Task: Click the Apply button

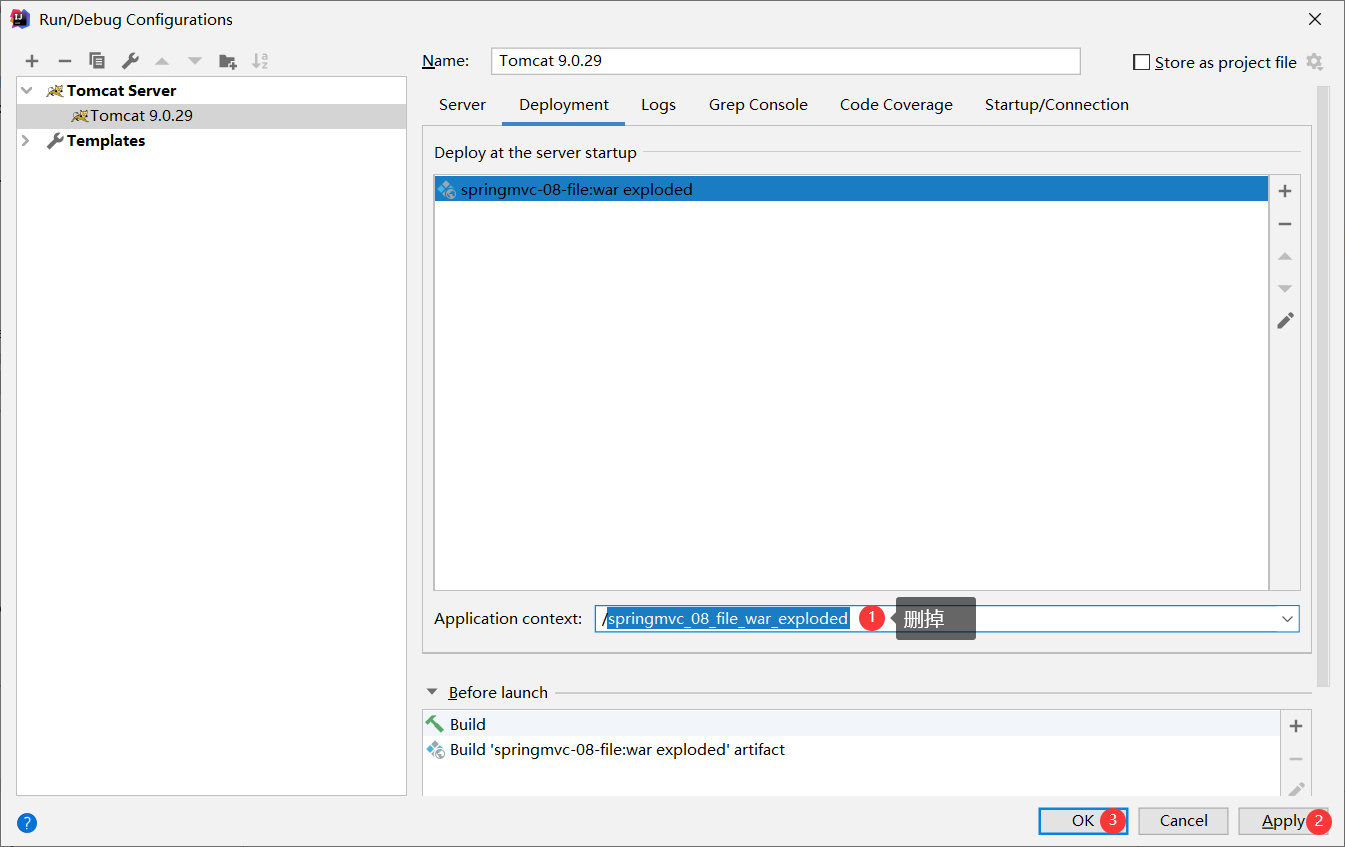Action: 1283,821
